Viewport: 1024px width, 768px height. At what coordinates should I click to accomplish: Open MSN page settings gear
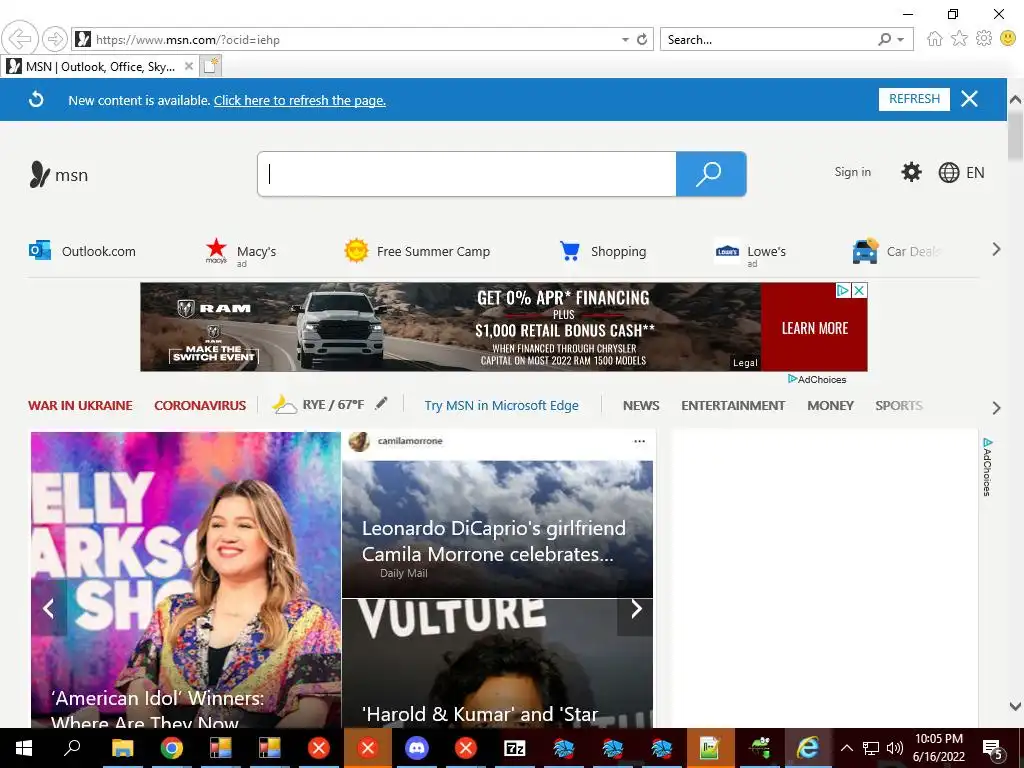[x=911, y=172]
